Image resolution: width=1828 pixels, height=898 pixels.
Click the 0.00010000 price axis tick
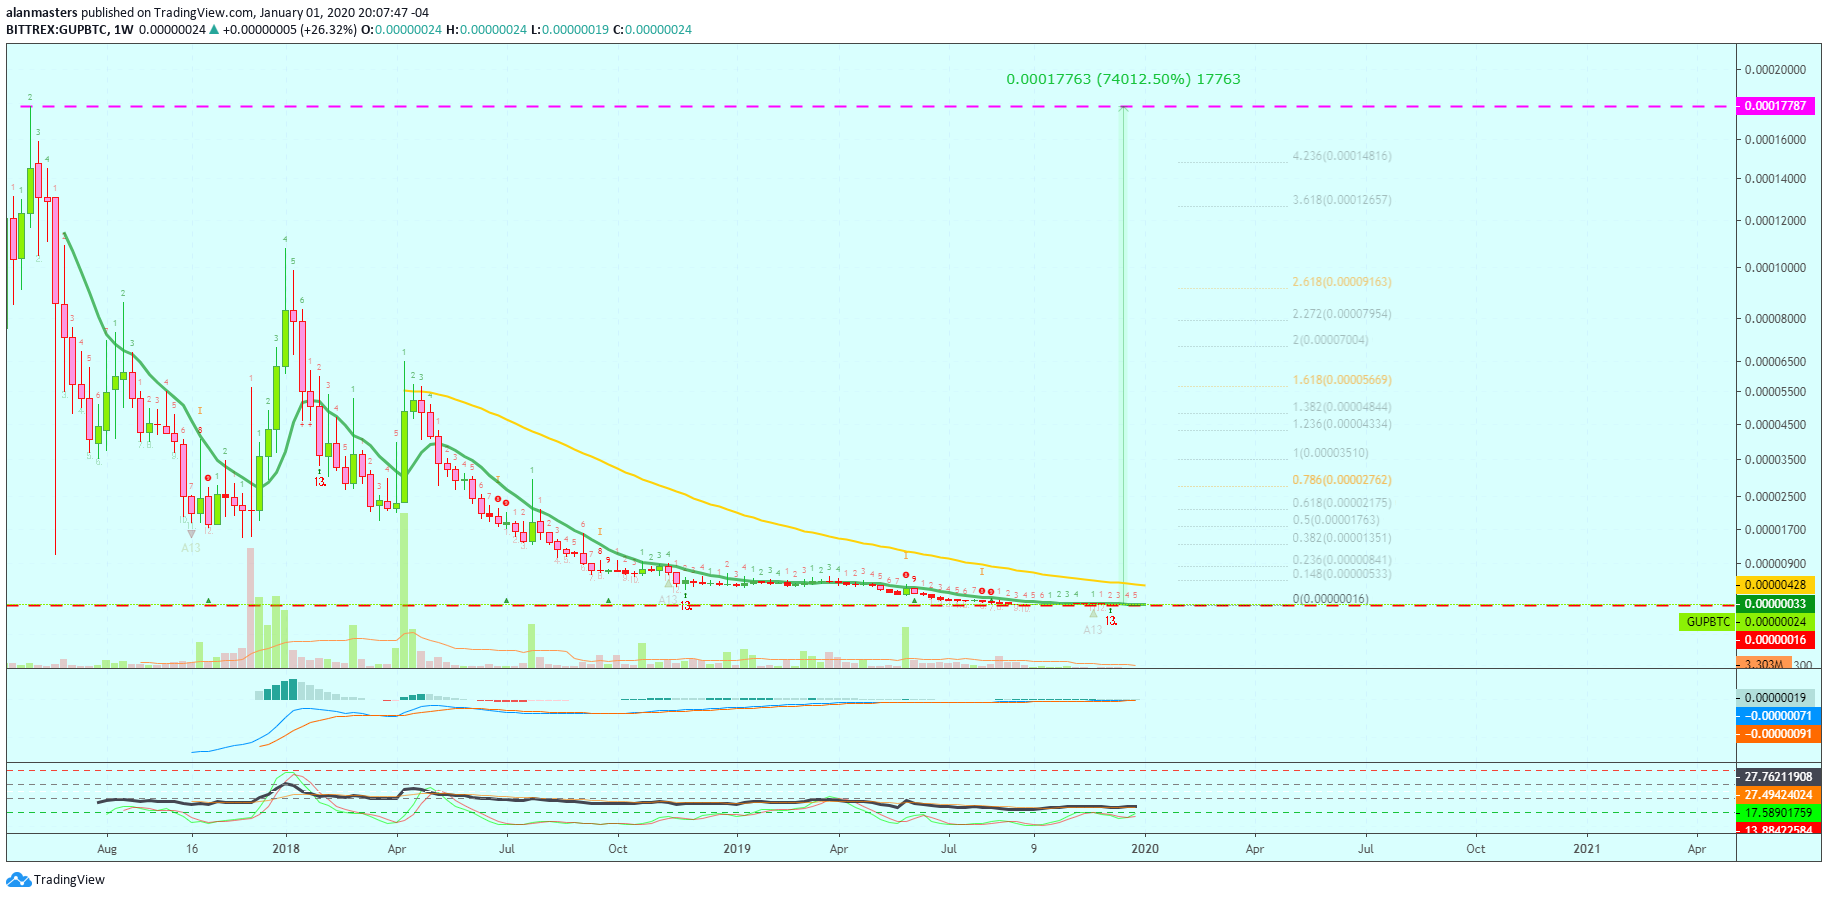1775,268
